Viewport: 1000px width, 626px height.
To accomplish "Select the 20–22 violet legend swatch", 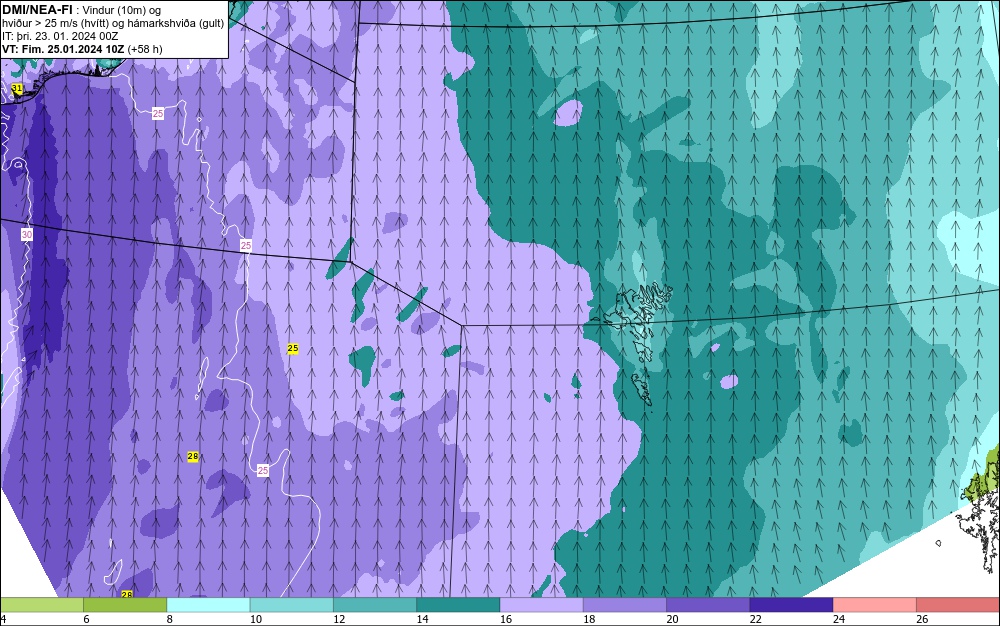I will click(708, 604).
